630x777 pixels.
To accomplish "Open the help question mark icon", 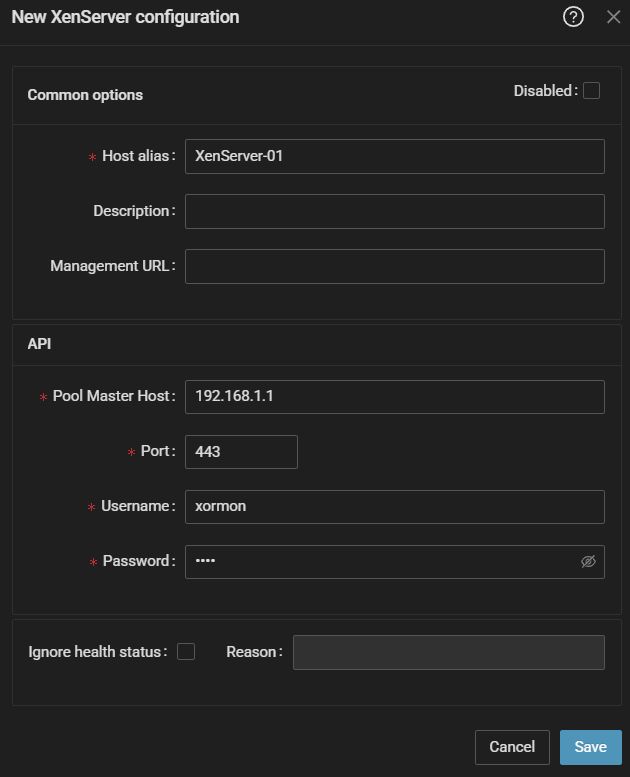I will point(573,17).
